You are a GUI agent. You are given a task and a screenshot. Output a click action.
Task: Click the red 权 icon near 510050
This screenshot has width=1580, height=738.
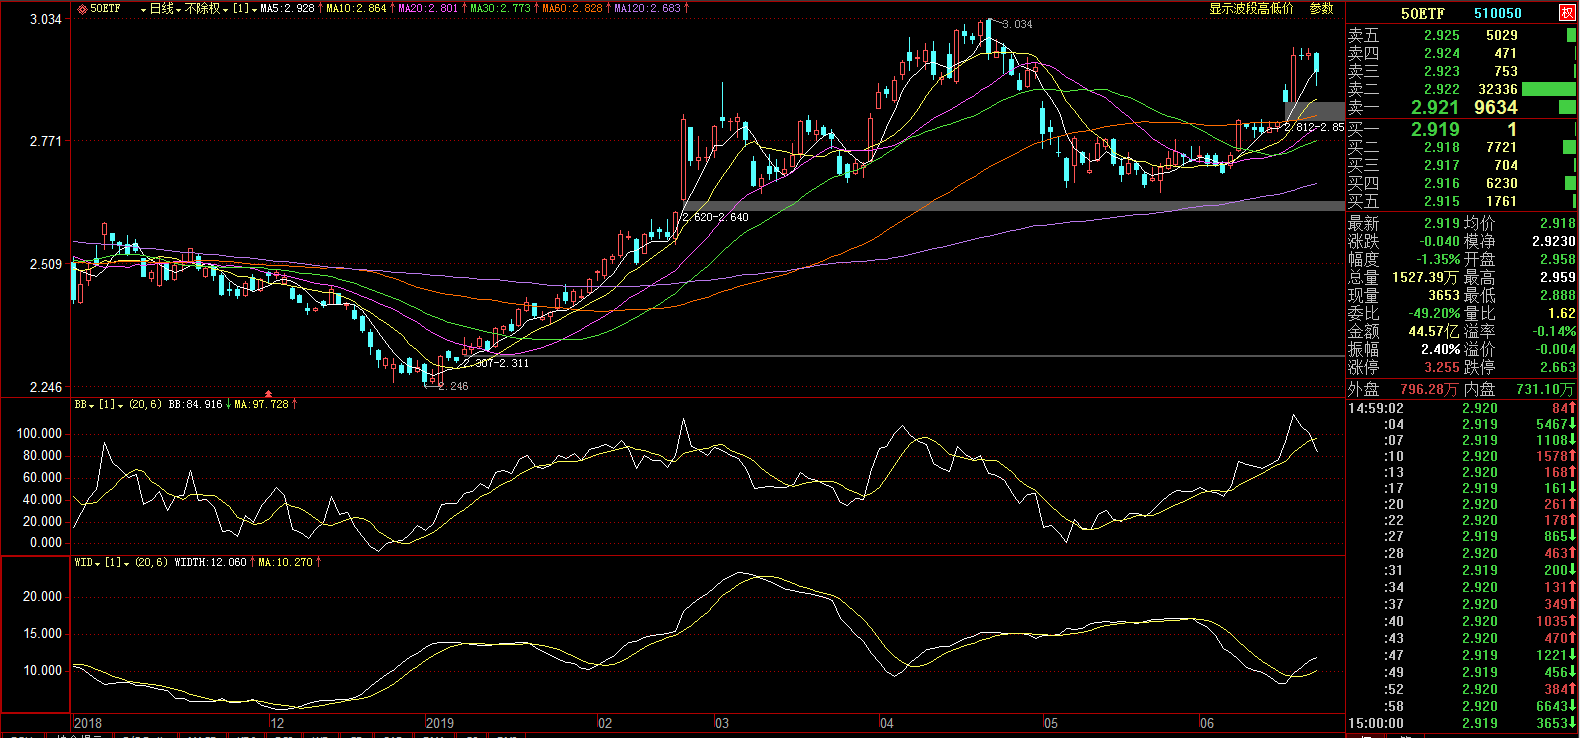[1567, 12]
